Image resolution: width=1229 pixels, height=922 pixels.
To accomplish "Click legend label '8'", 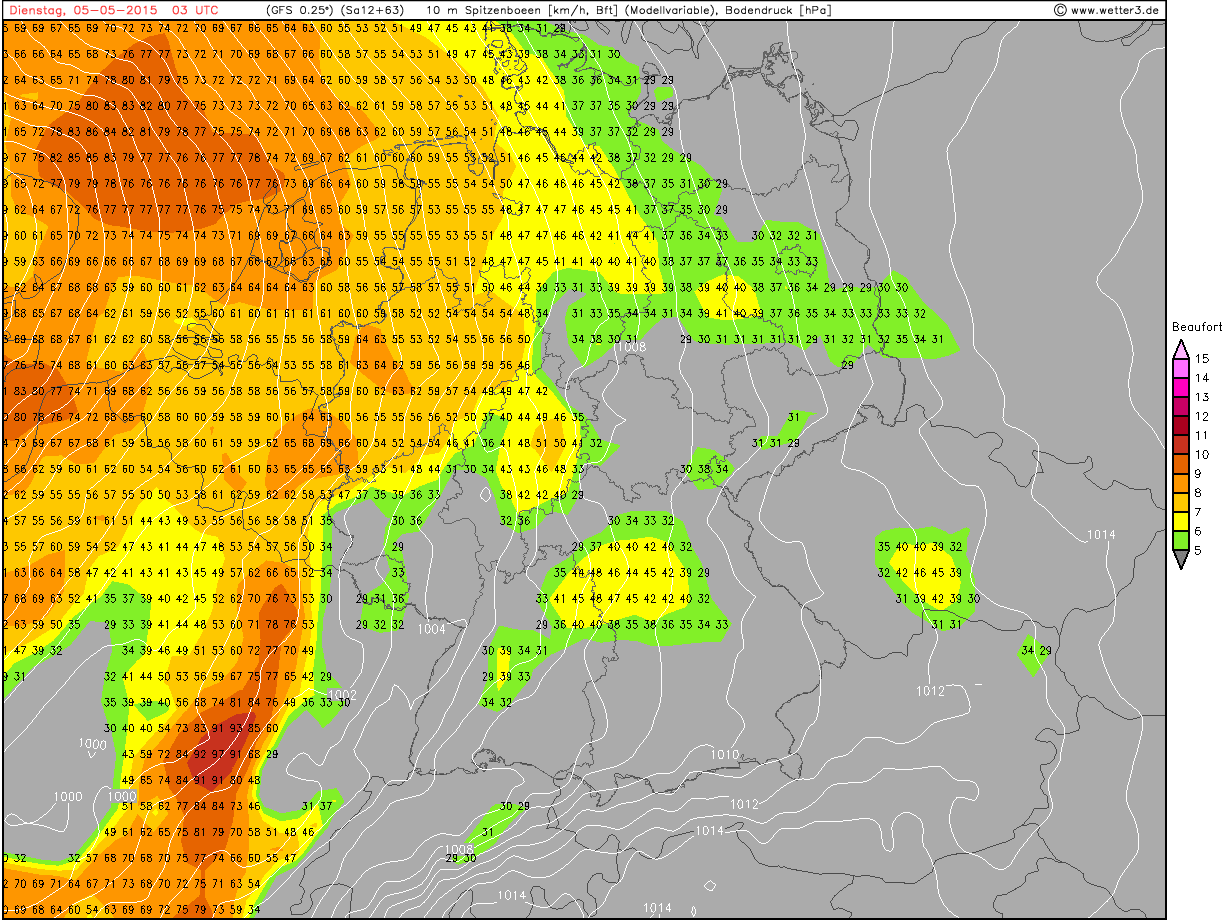I will (x=1200, y=492).
